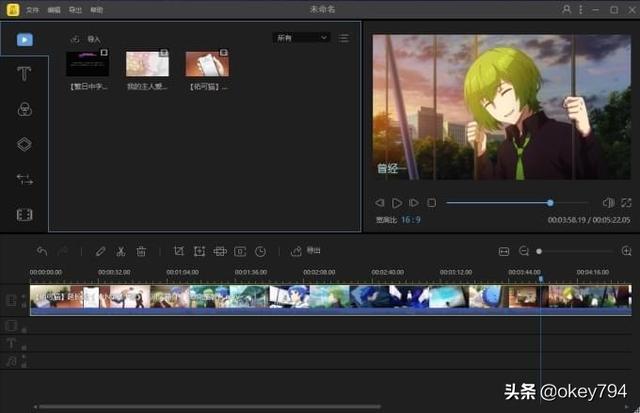The image size is (640, 413).
Task: Select the Crop tool
Action: point(179,251)
